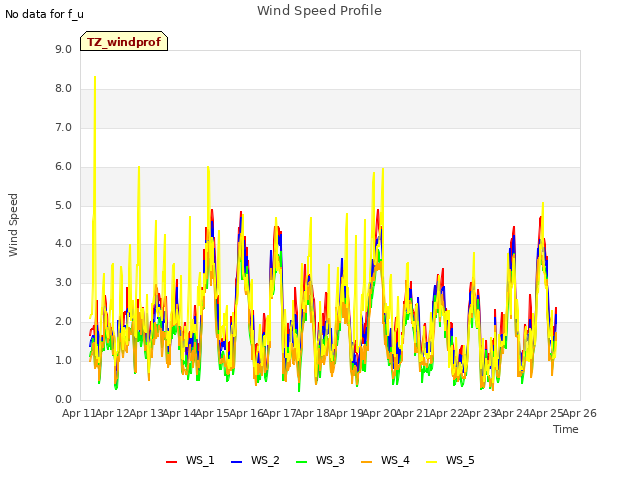Viewport: 640px width, 480px height.
Task: Click the WS_4 orange legend swatch
Action: (367, 462)
